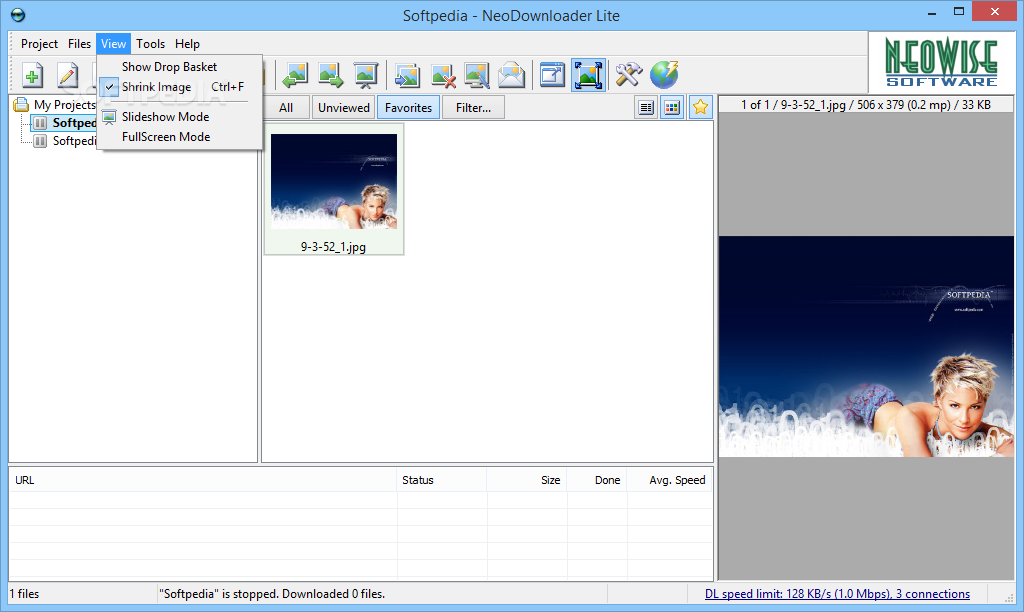This screenshot has width=1024, height=612.
Task: Go to the next image
Action: point(330,75)
